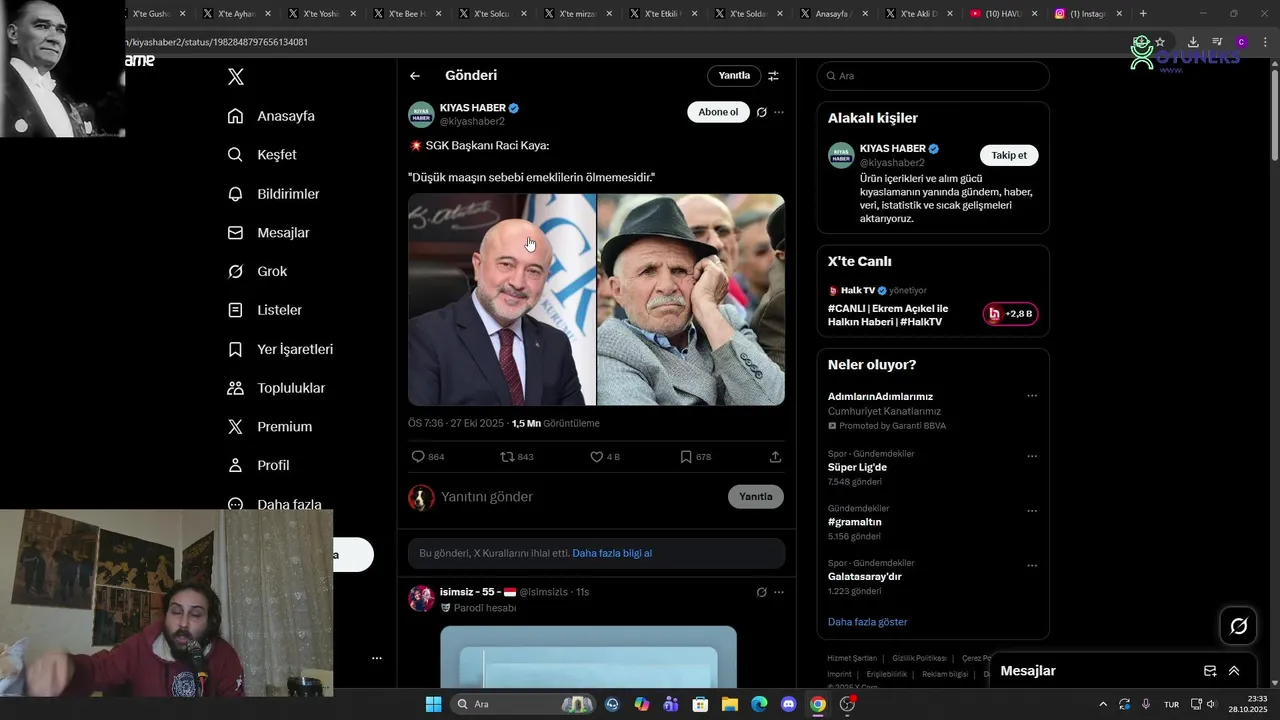The image size is (1280, 720).
Task: Open 'Daha fazla bilgi al' link
Action: point(612,553)
